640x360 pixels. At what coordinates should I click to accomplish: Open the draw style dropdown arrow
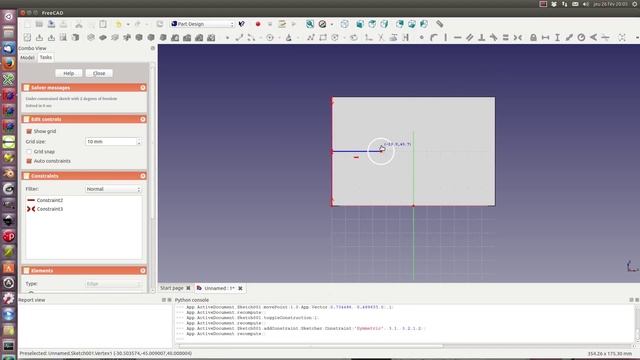pyautogui.click(x=331, y=24)
